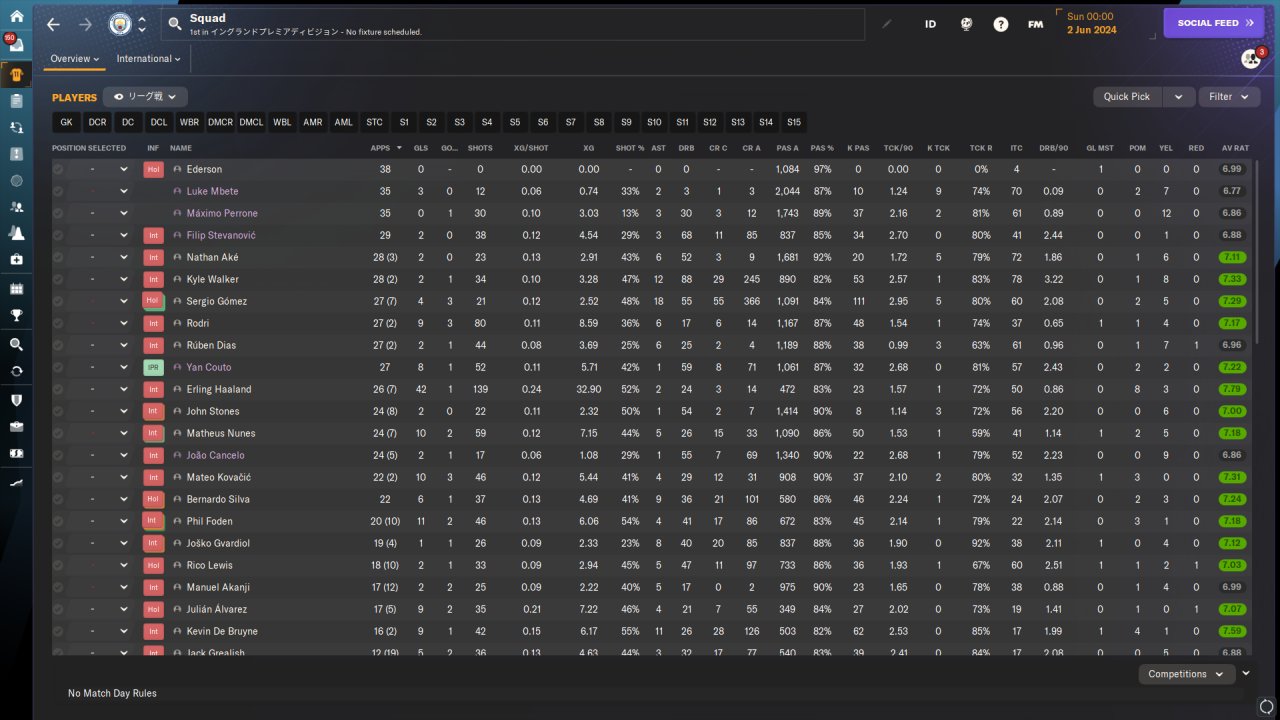Click the squad list vertical scrollbar
Viewport: 1280px width, 720px height.
pos(1256,250)
